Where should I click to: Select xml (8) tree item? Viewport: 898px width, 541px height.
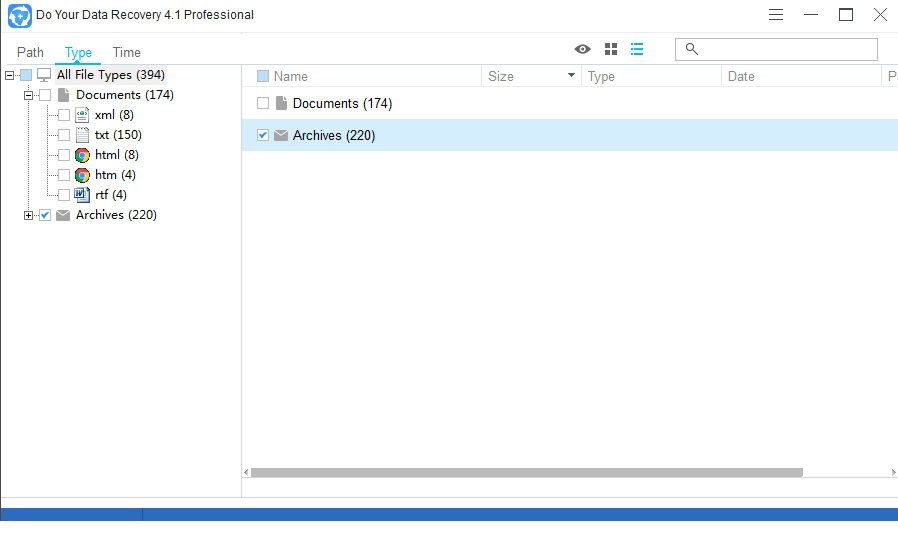(115, 115)
